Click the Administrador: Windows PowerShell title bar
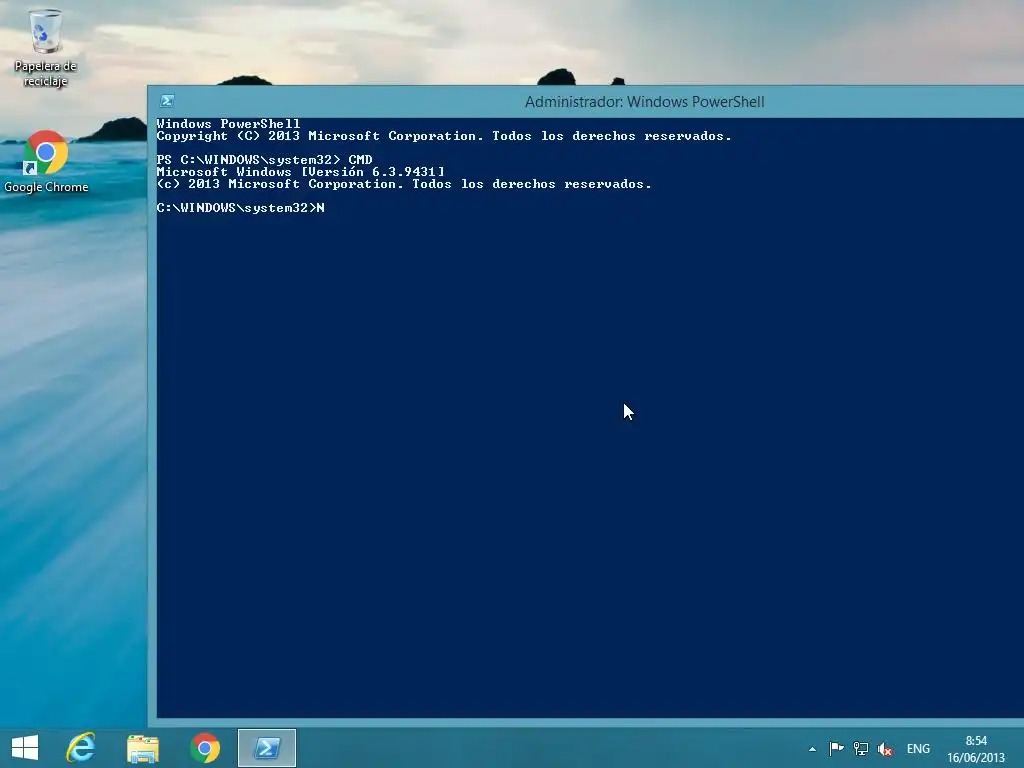Screen dimensions: 1024x768 (644, 102)
